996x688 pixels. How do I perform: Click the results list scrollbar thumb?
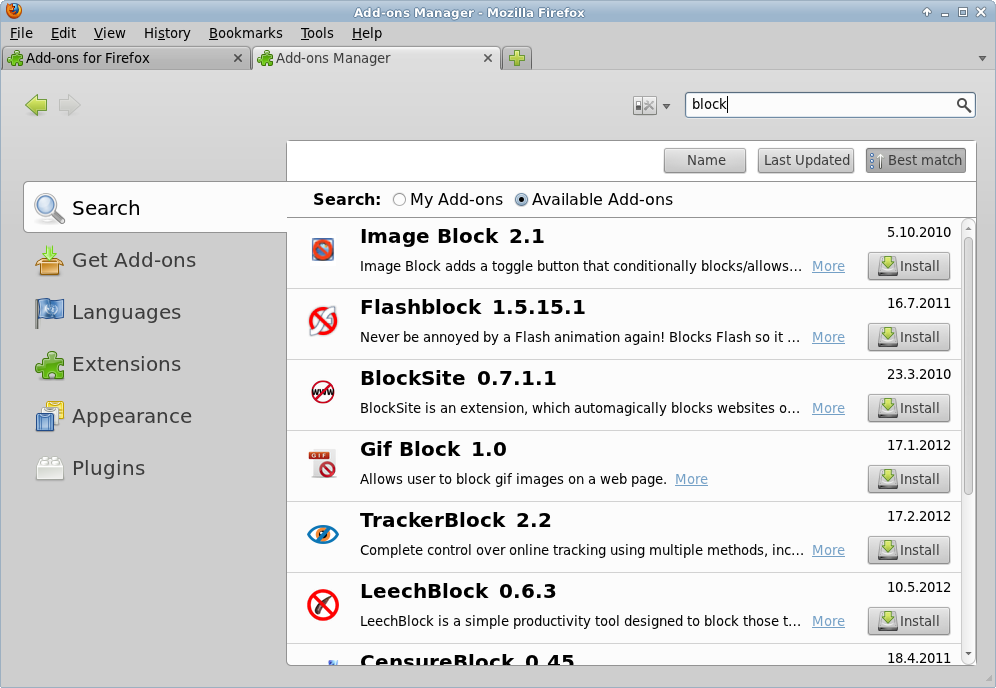968,365
